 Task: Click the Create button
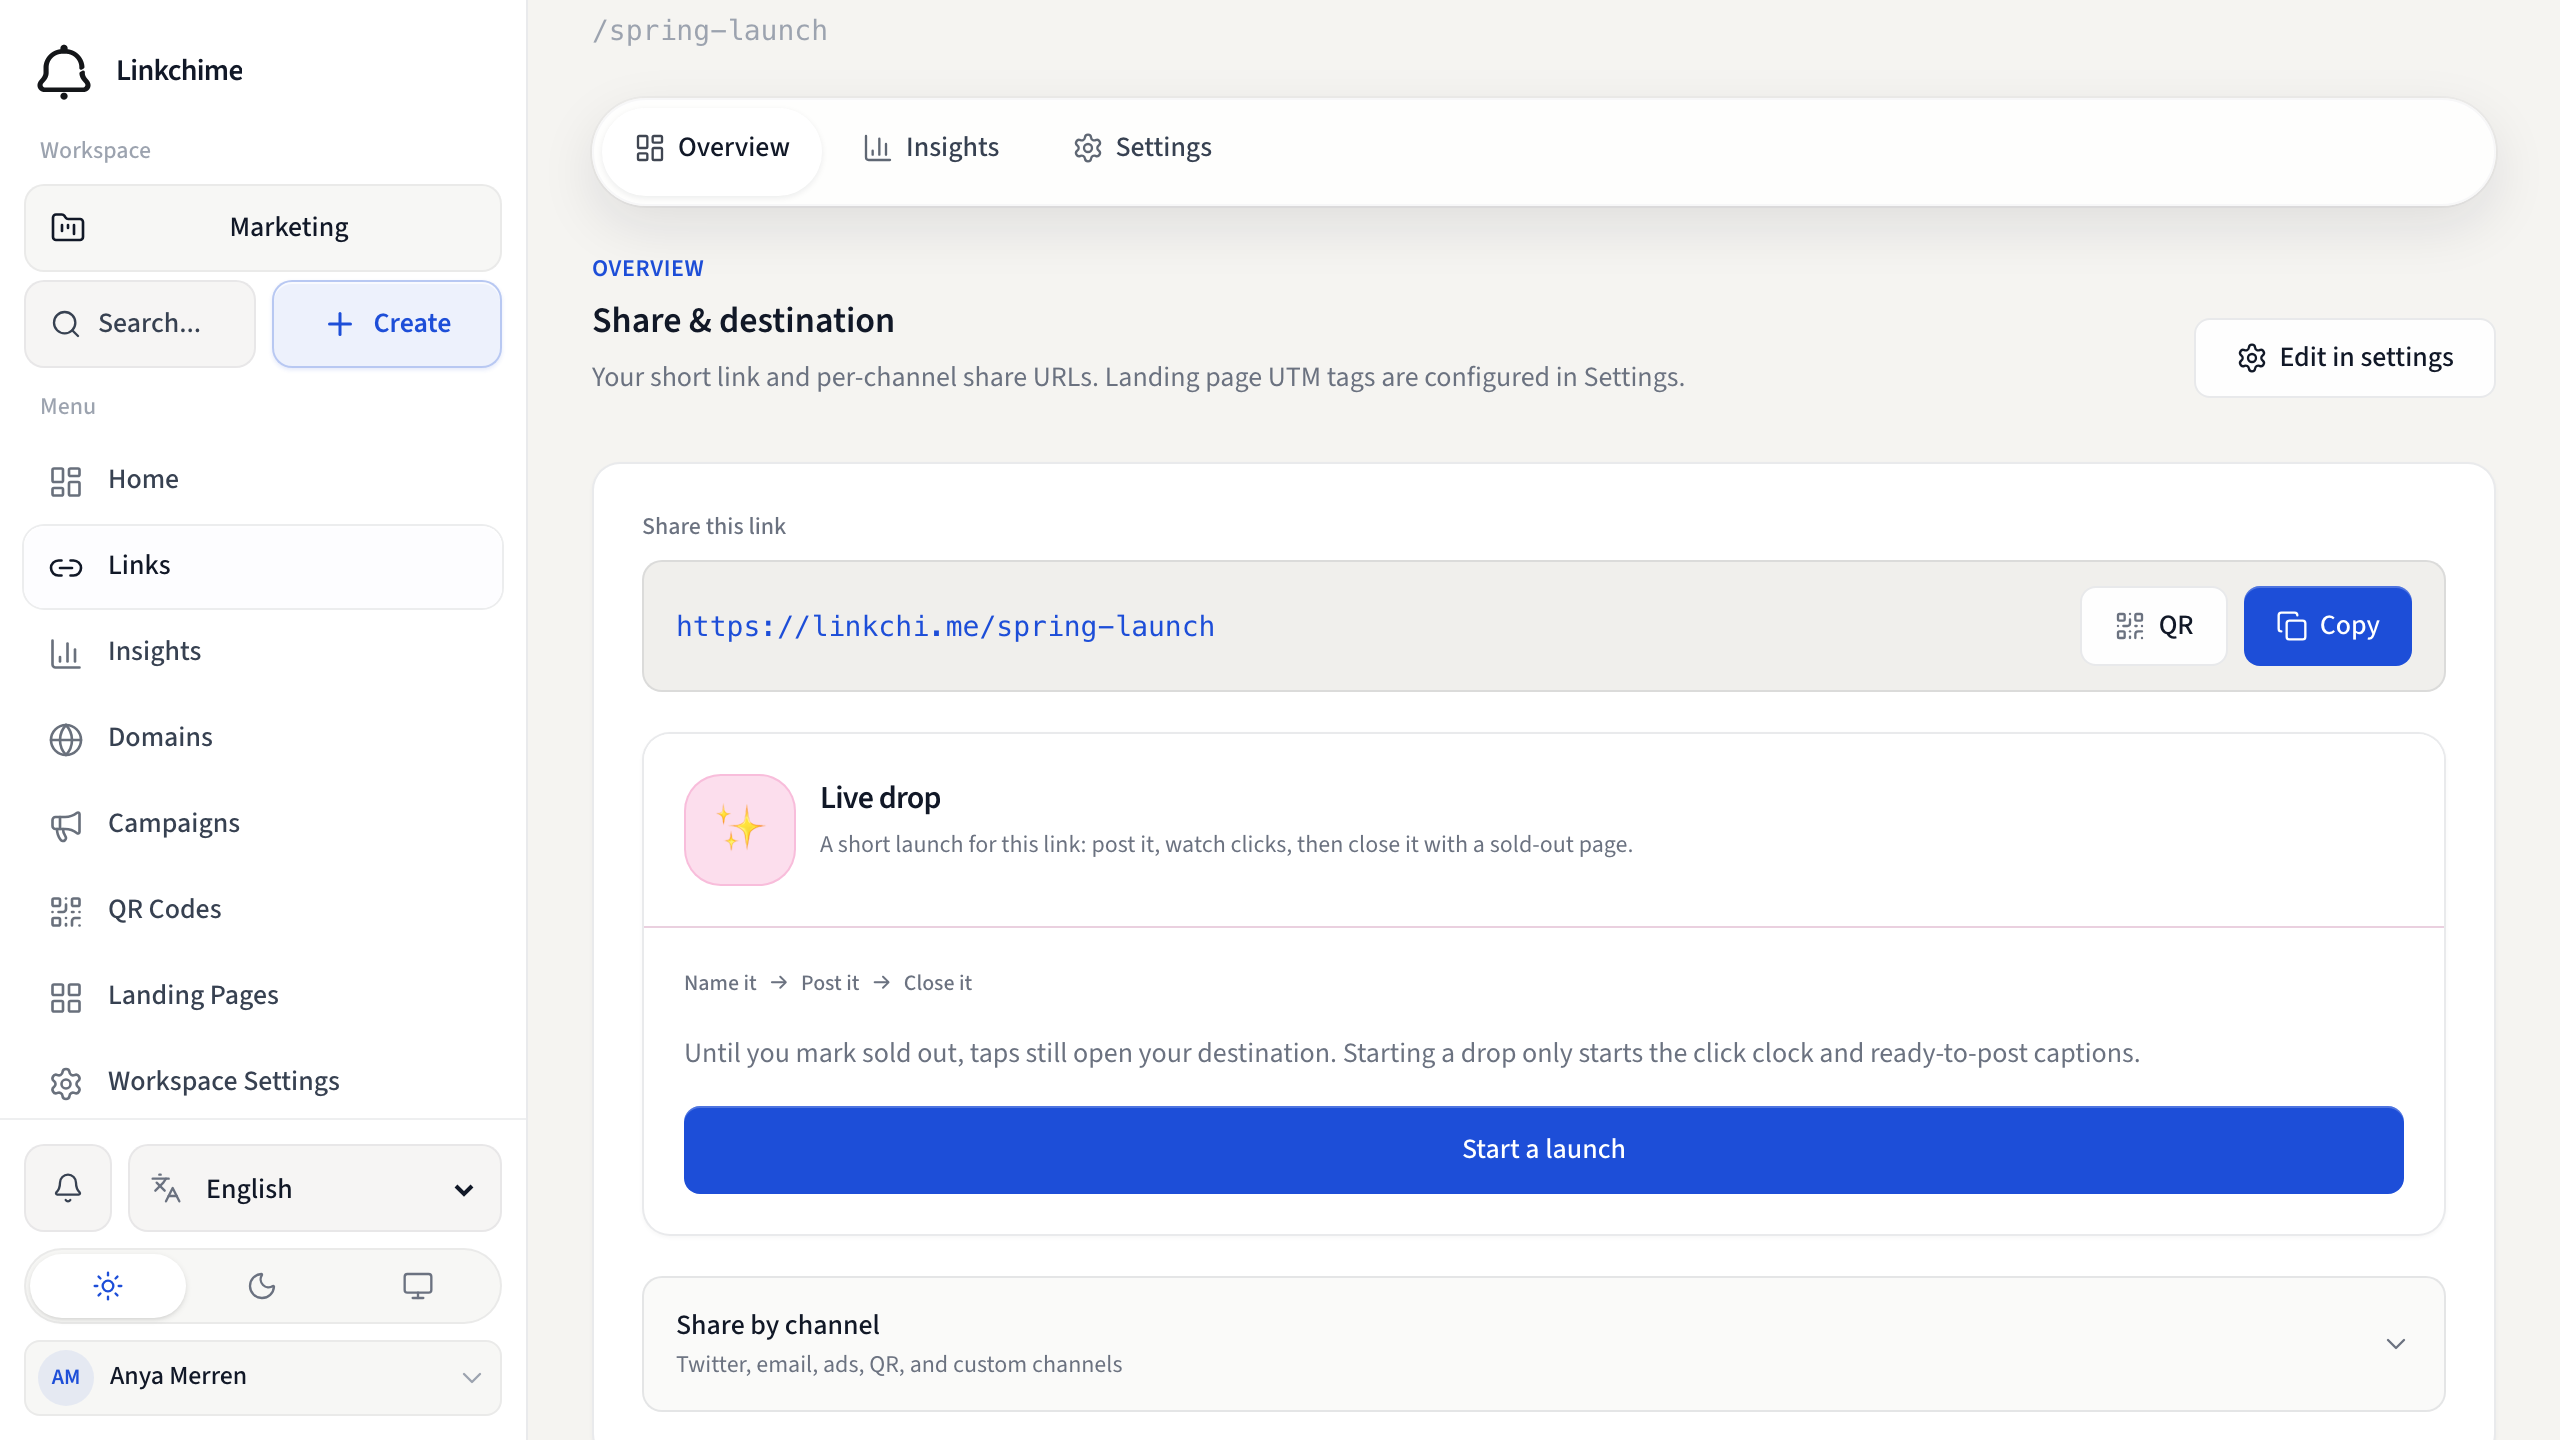387,324
